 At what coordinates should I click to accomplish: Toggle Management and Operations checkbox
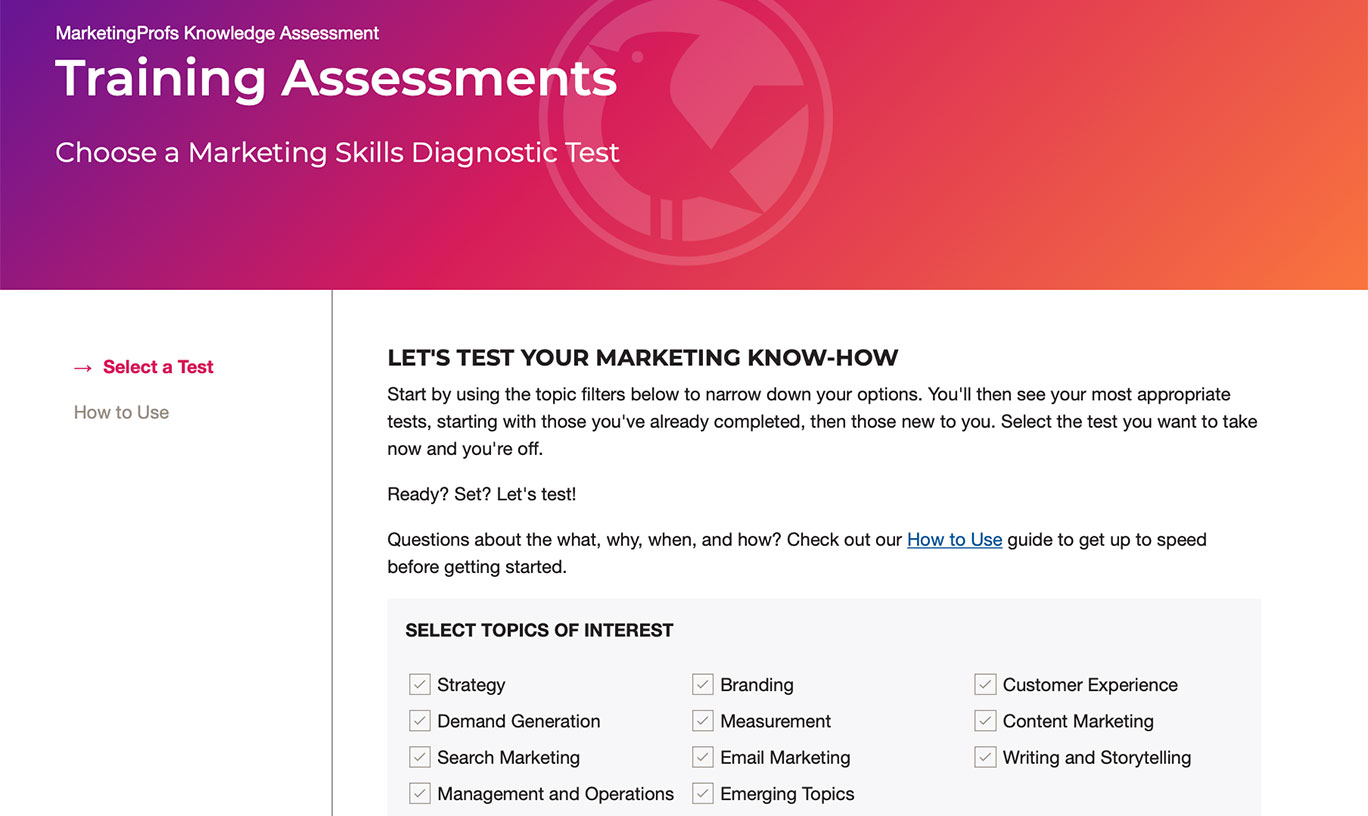tap(419, 794)
